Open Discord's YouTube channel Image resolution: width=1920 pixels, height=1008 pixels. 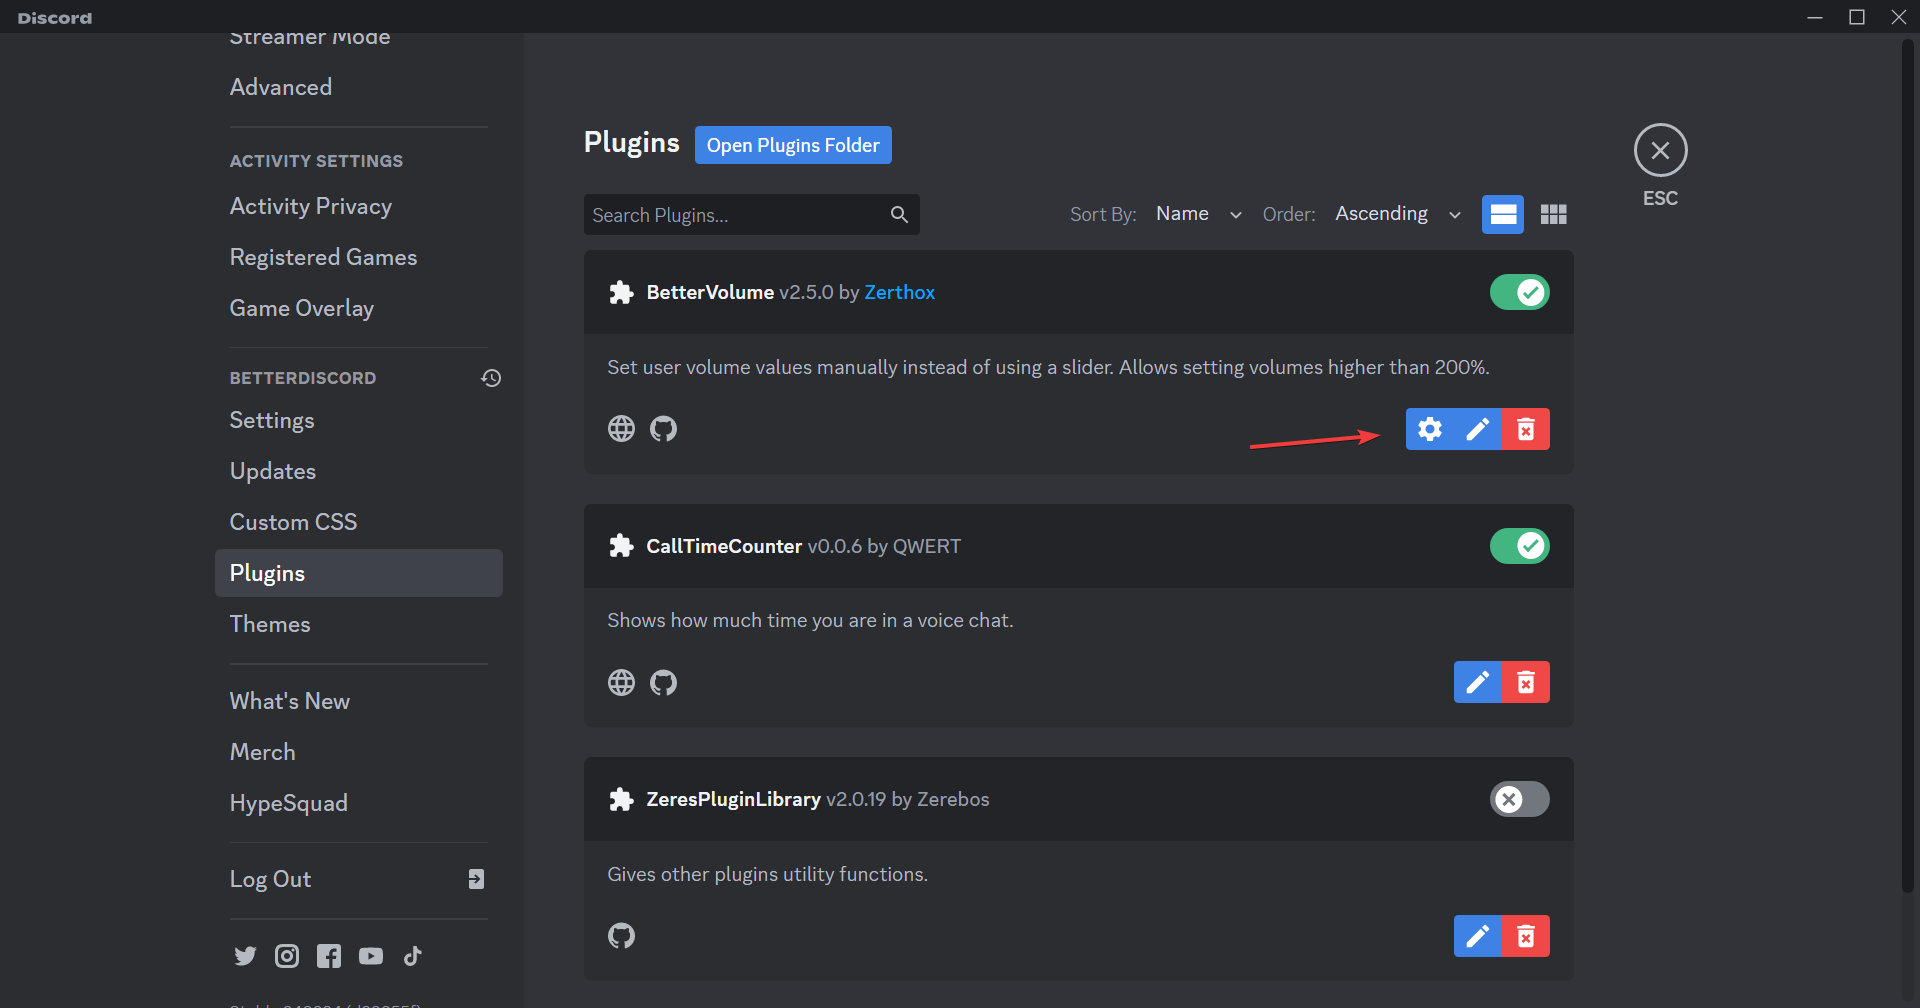point(371,956)
